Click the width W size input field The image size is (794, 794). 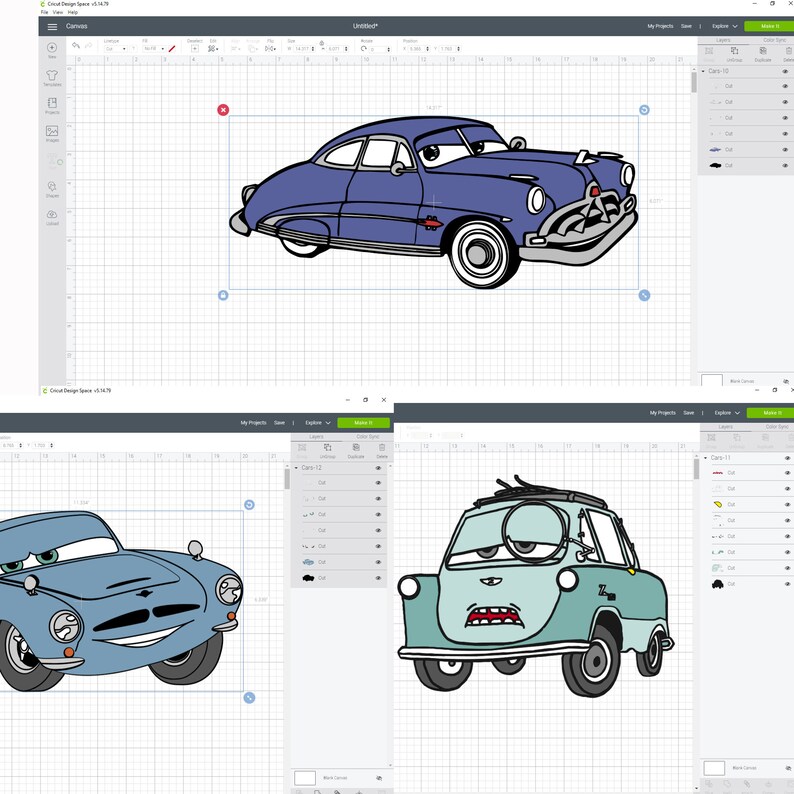tap(303, 49)
